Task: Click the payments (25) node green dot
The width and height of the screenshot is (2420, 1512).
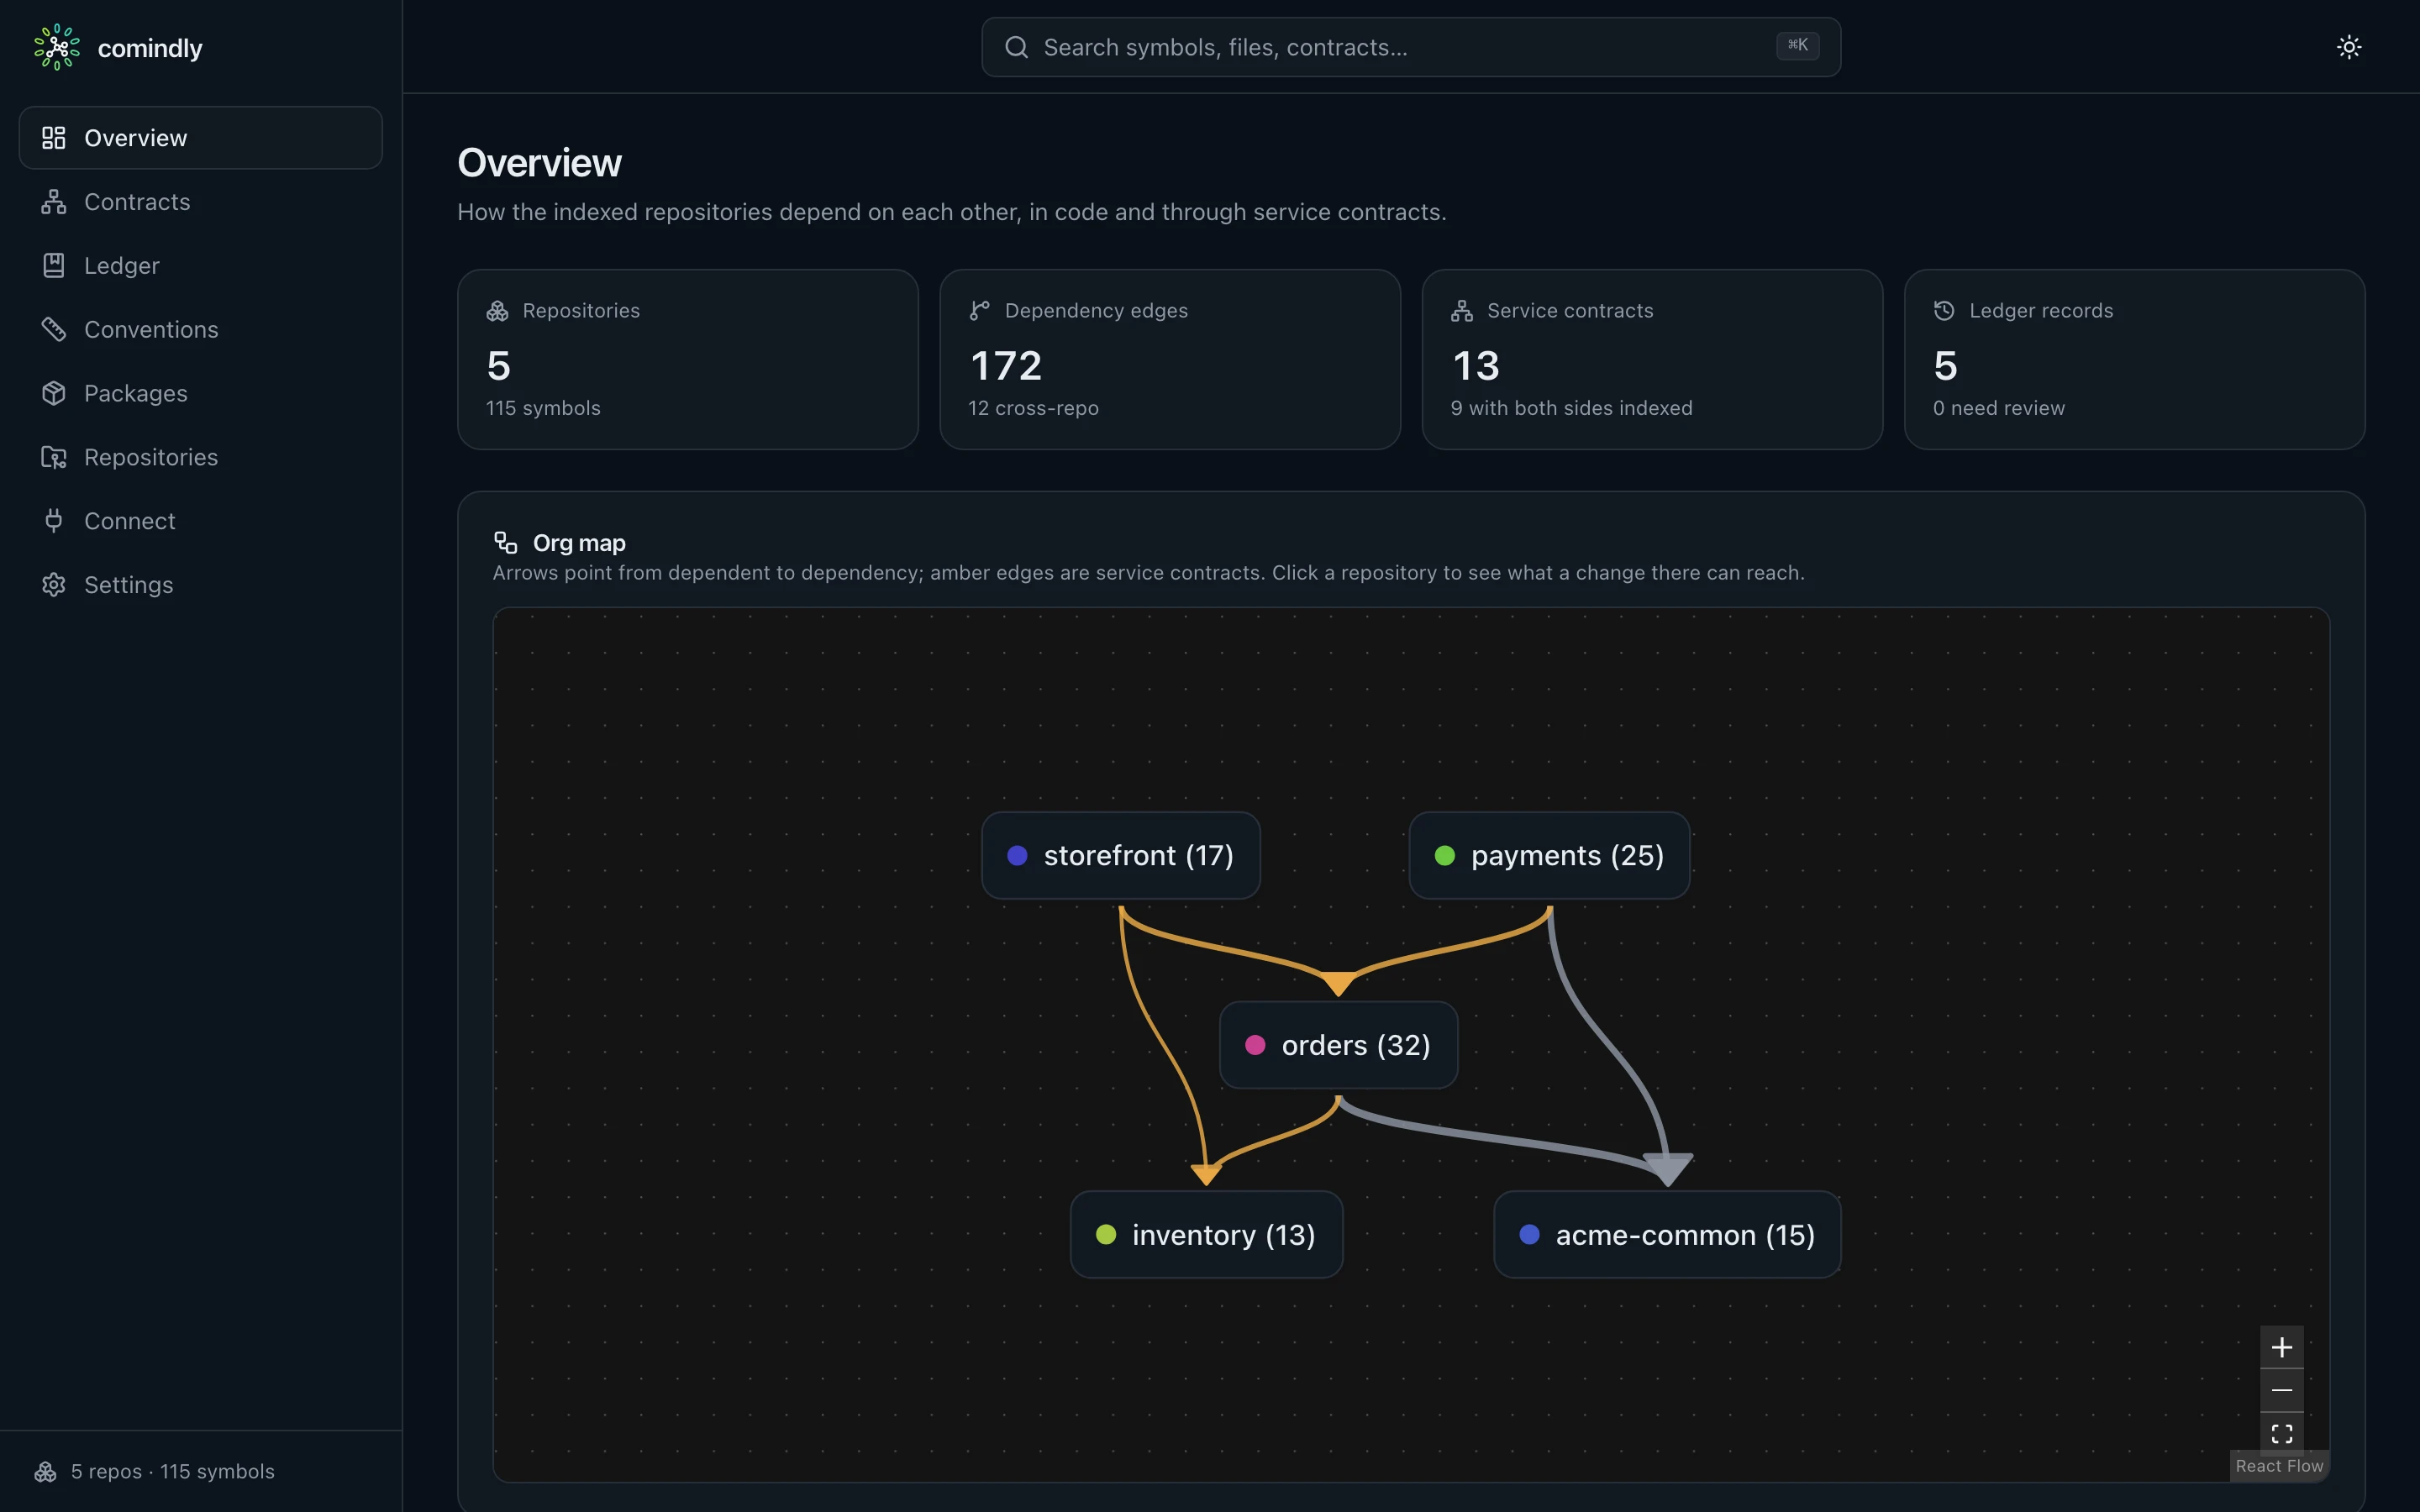Action: 1445,855
